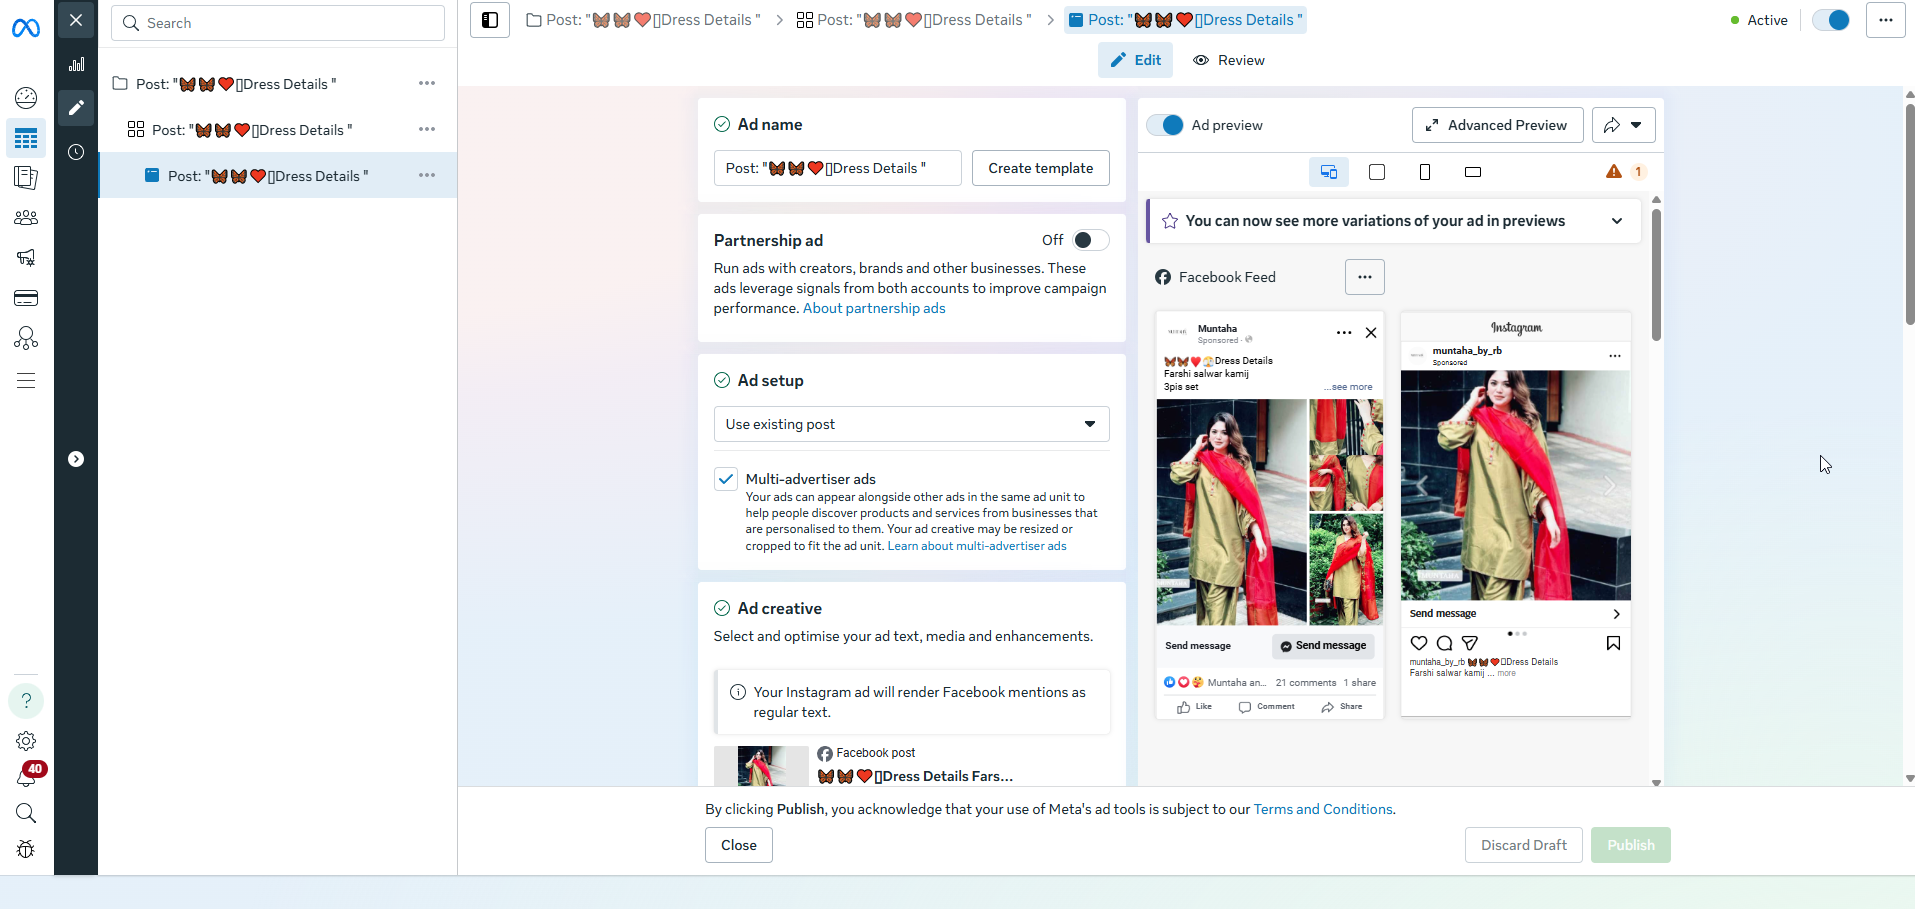Toggle Ad preview switch
This screenshot has width=1915, height=909.
click(1165, 125)
